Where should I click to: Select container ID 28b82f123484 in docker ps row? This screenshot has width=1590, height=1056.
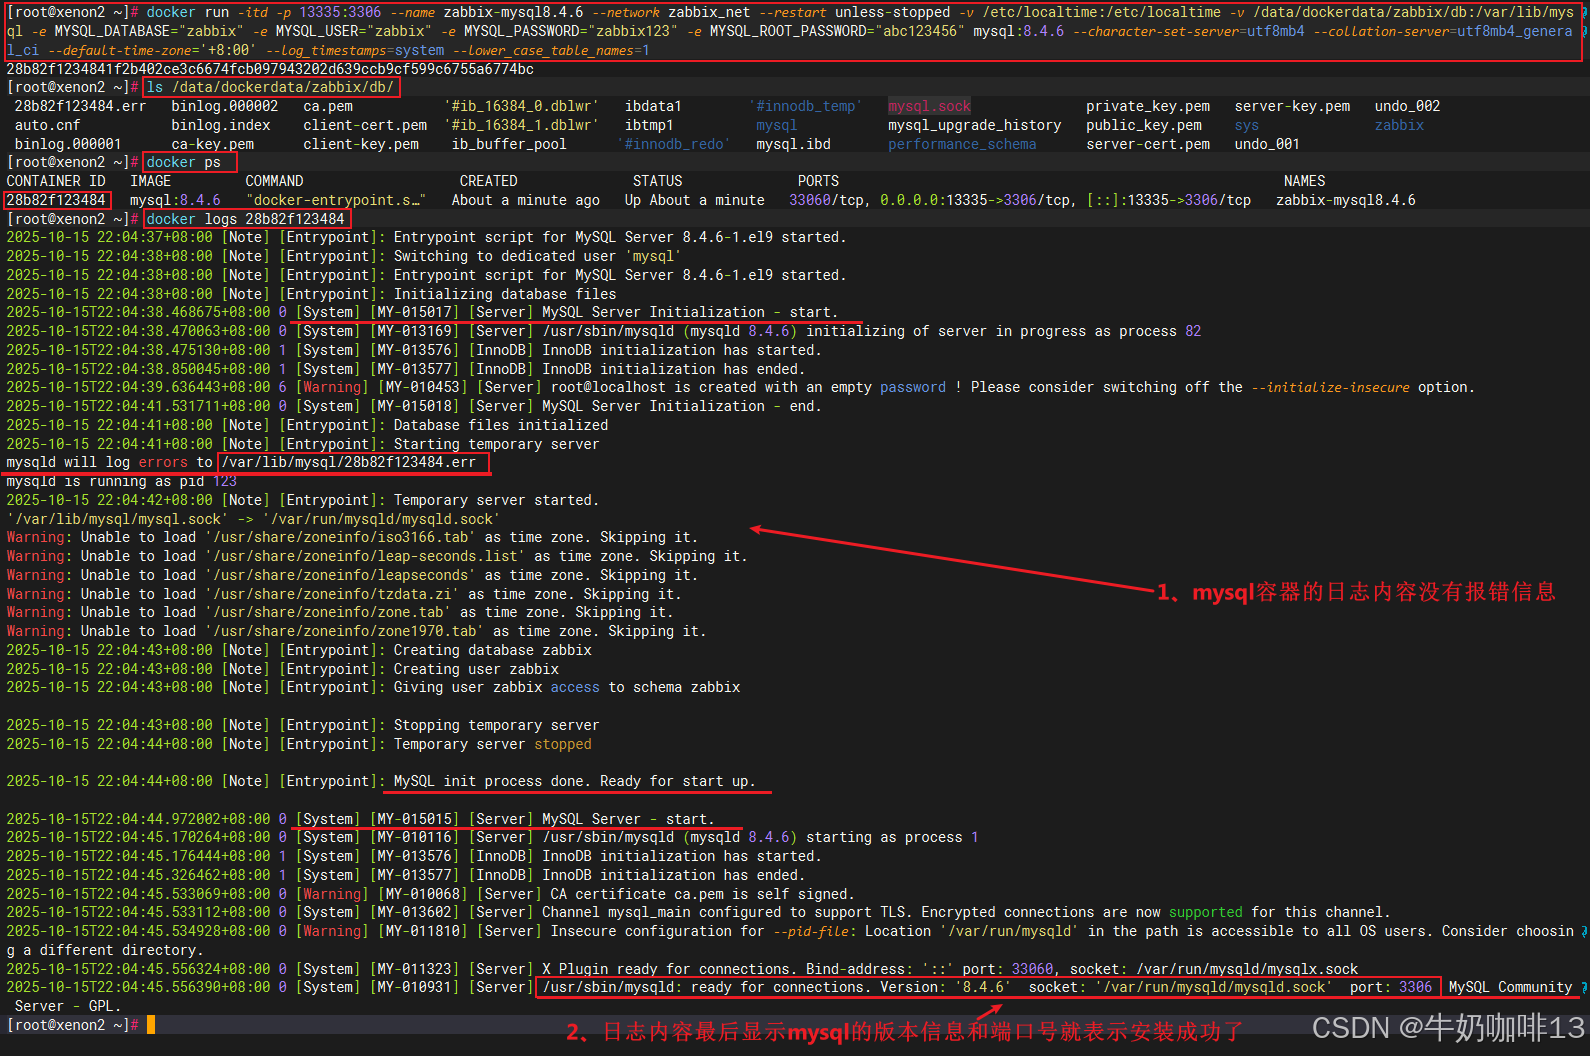(x=56, y=200)
